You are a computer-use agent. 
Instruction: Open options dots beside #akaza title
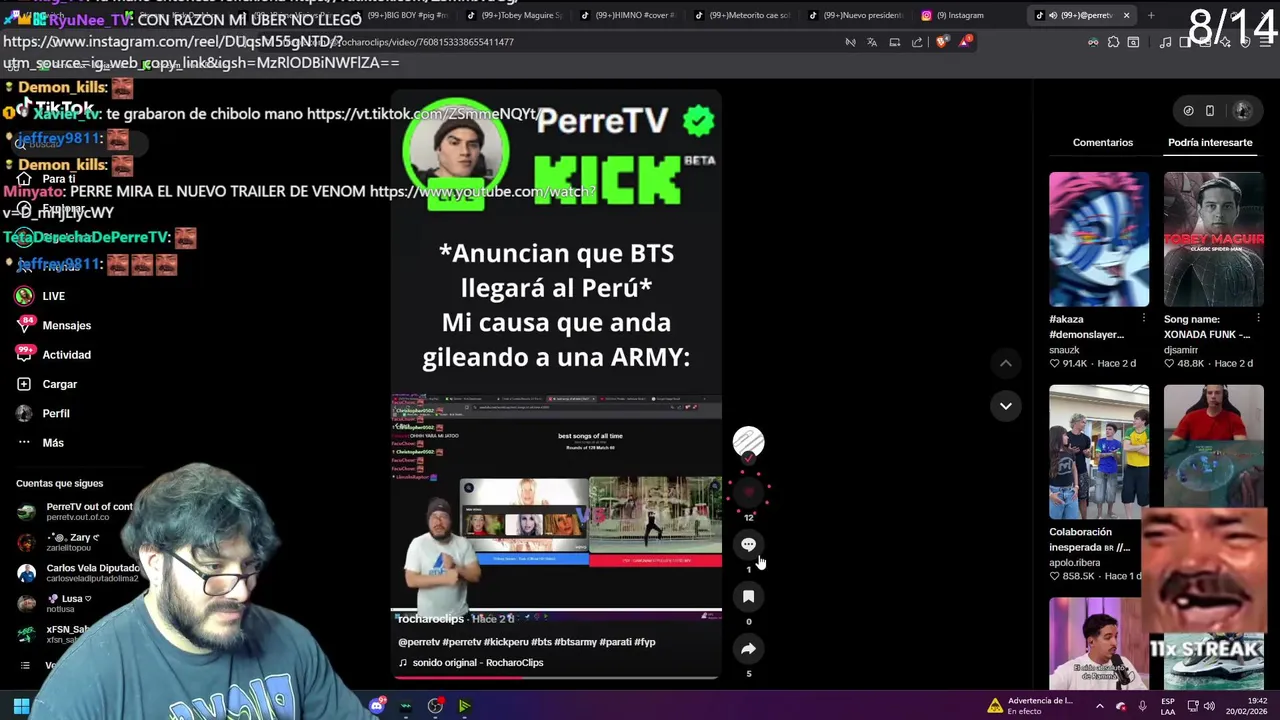point(1144,319)
